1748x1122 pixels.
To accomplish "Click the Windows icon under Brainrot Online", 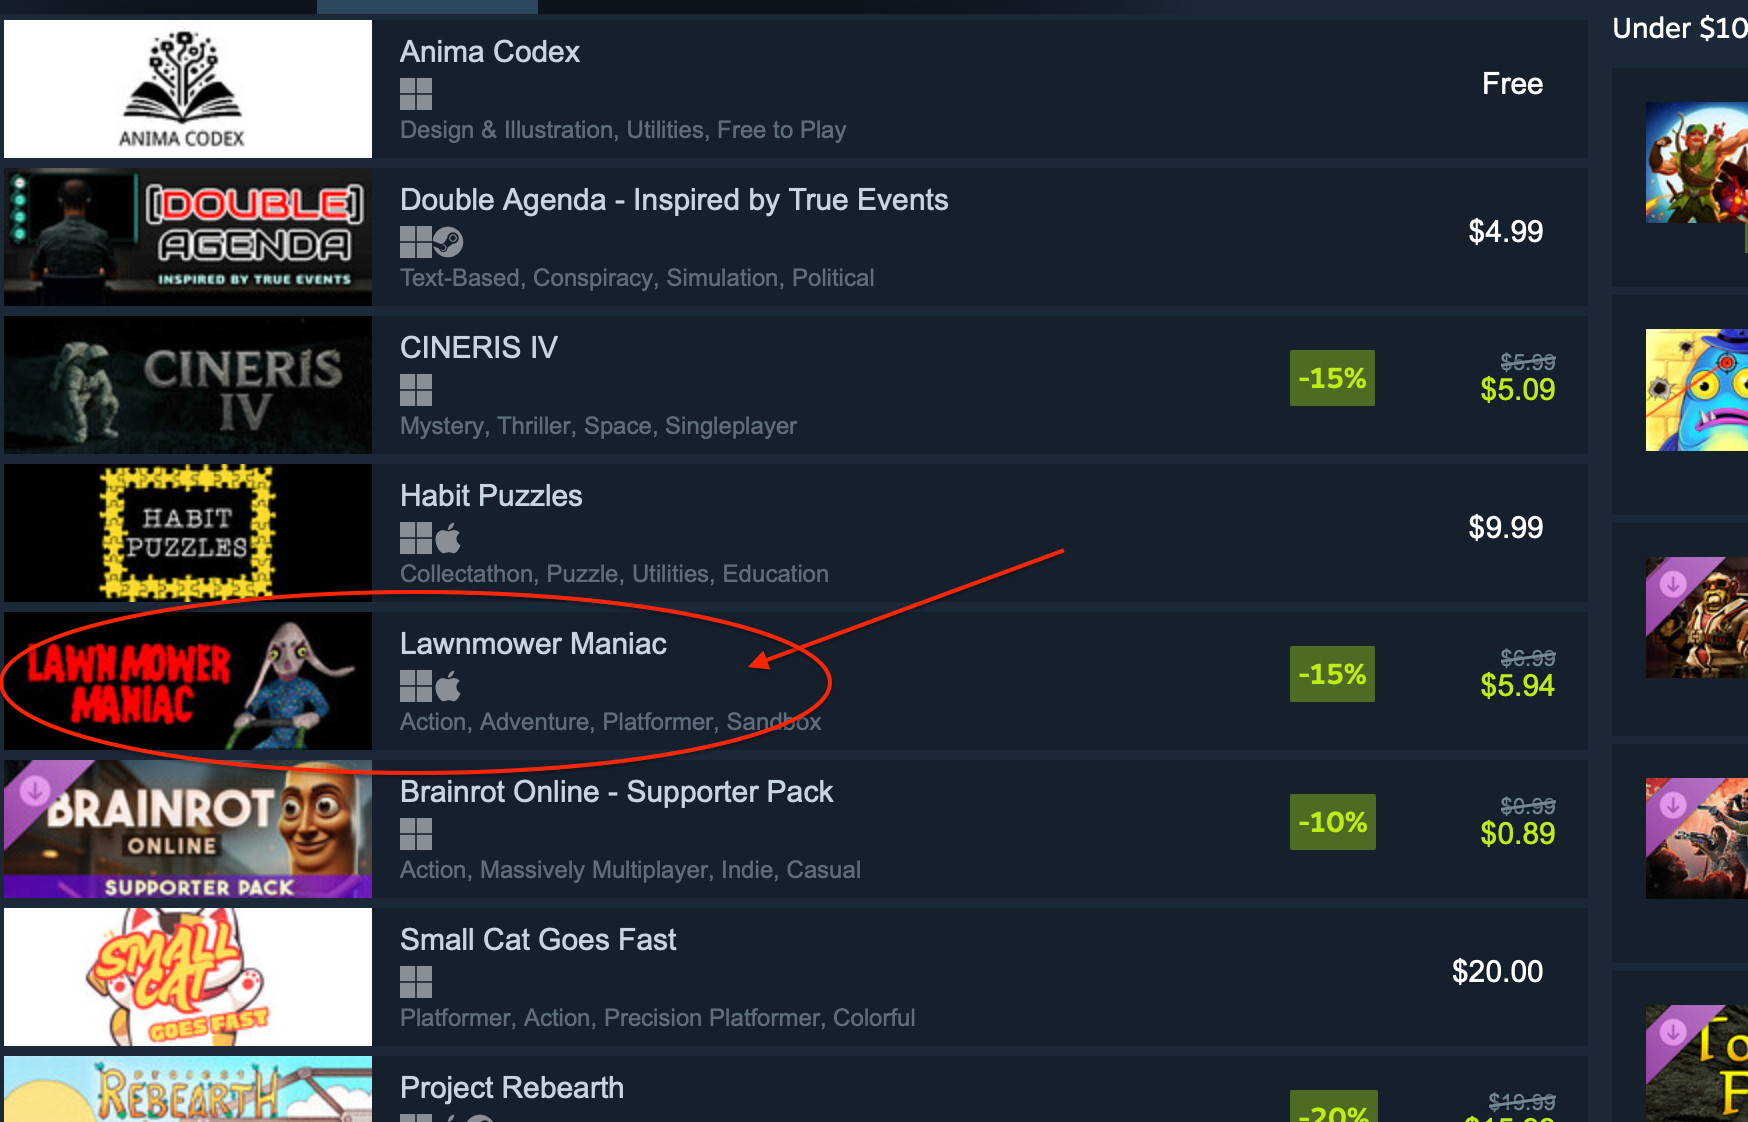I will (x=416, y=834).
